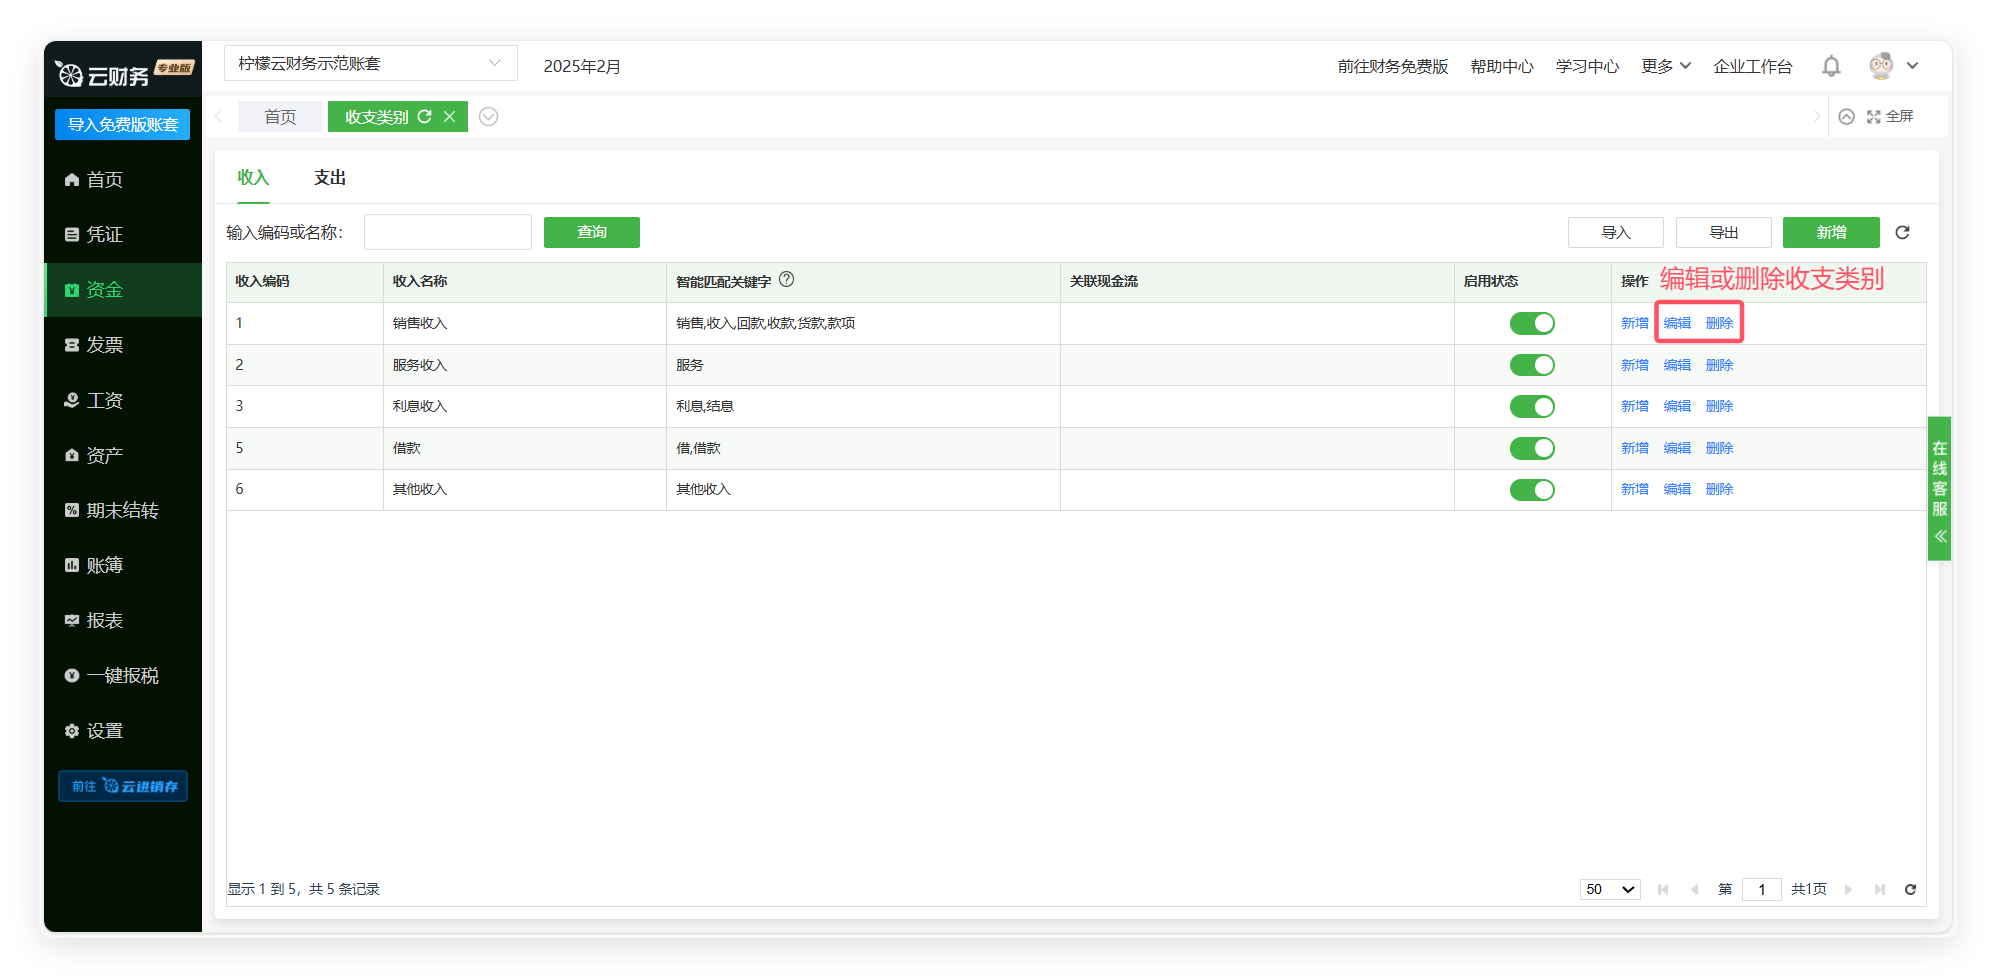1996x976 pixels.
Task: Click the notification bell icon
Action: pyautogui.click(x=1831, y=66)
